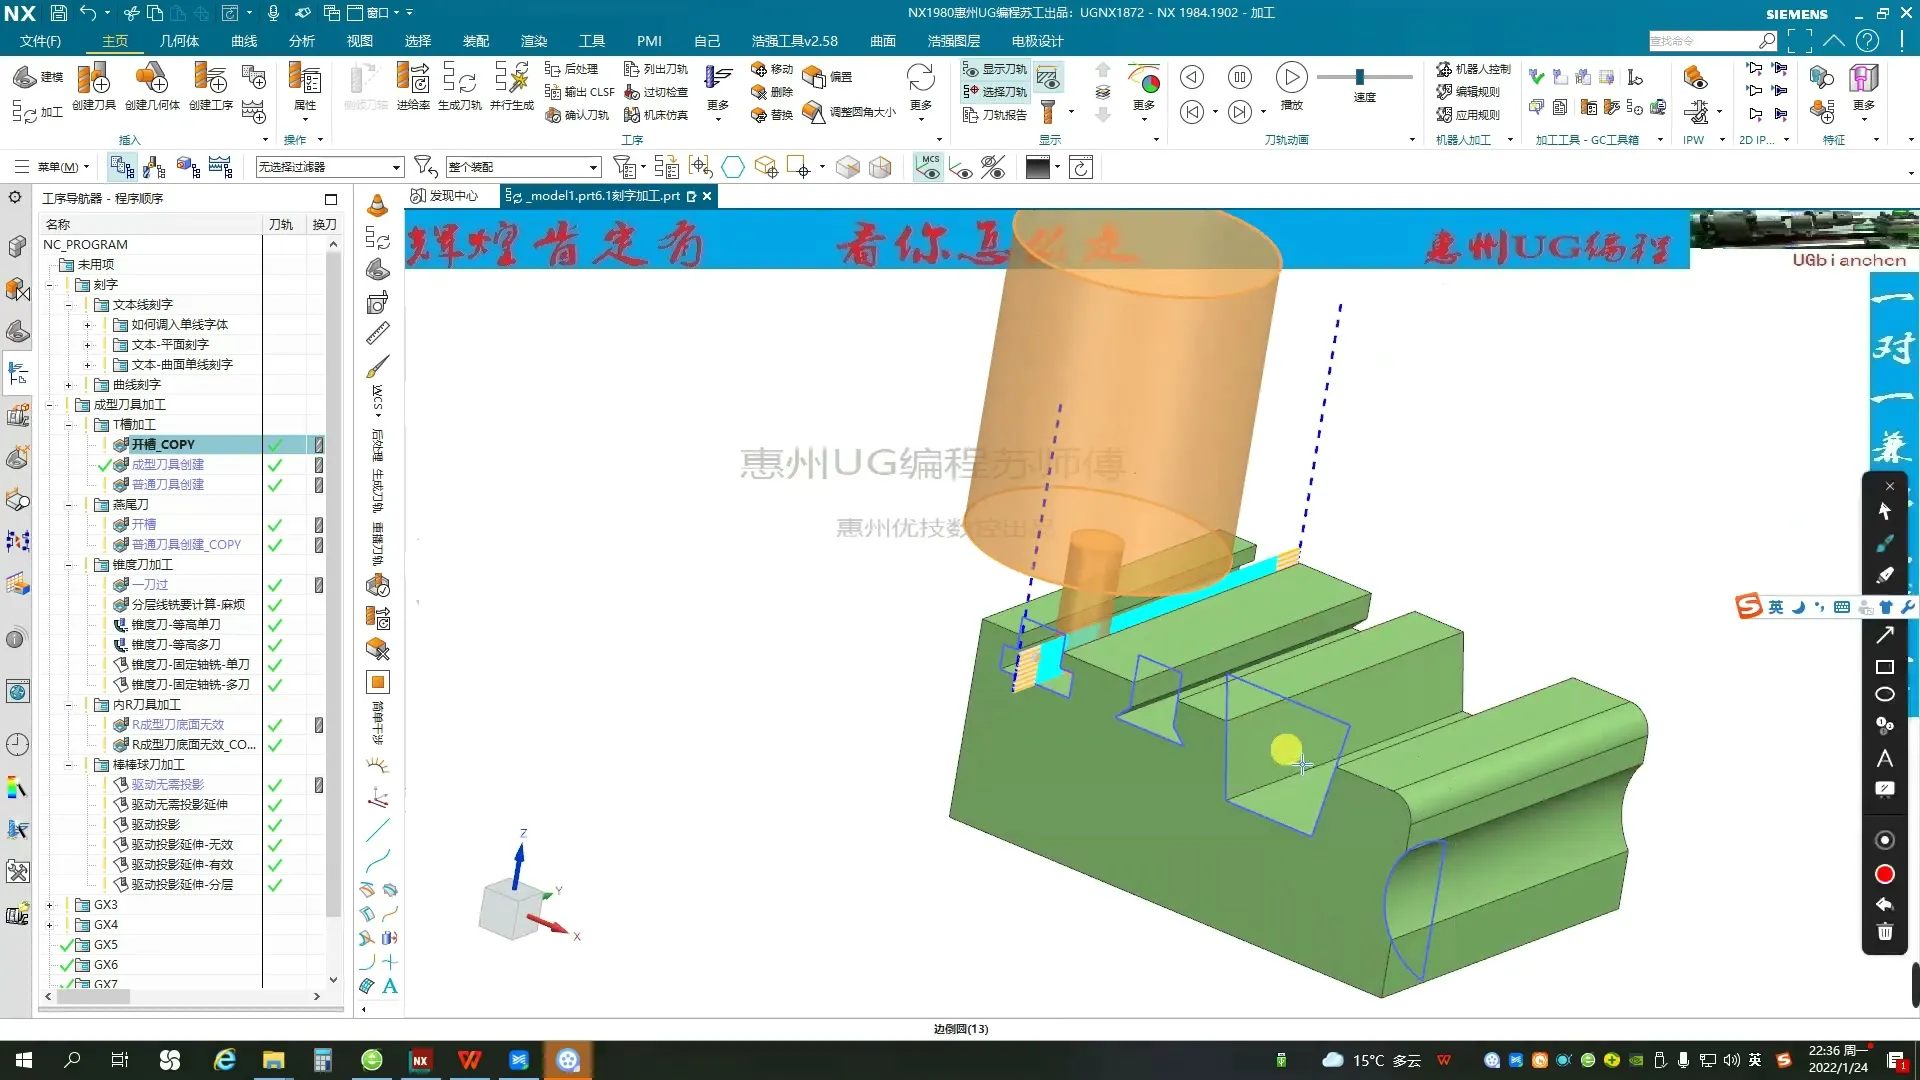Open the 几何体 (Geometry) ribbon tab
This screenshot has width=1920, height=1080.
click(179, 41)
